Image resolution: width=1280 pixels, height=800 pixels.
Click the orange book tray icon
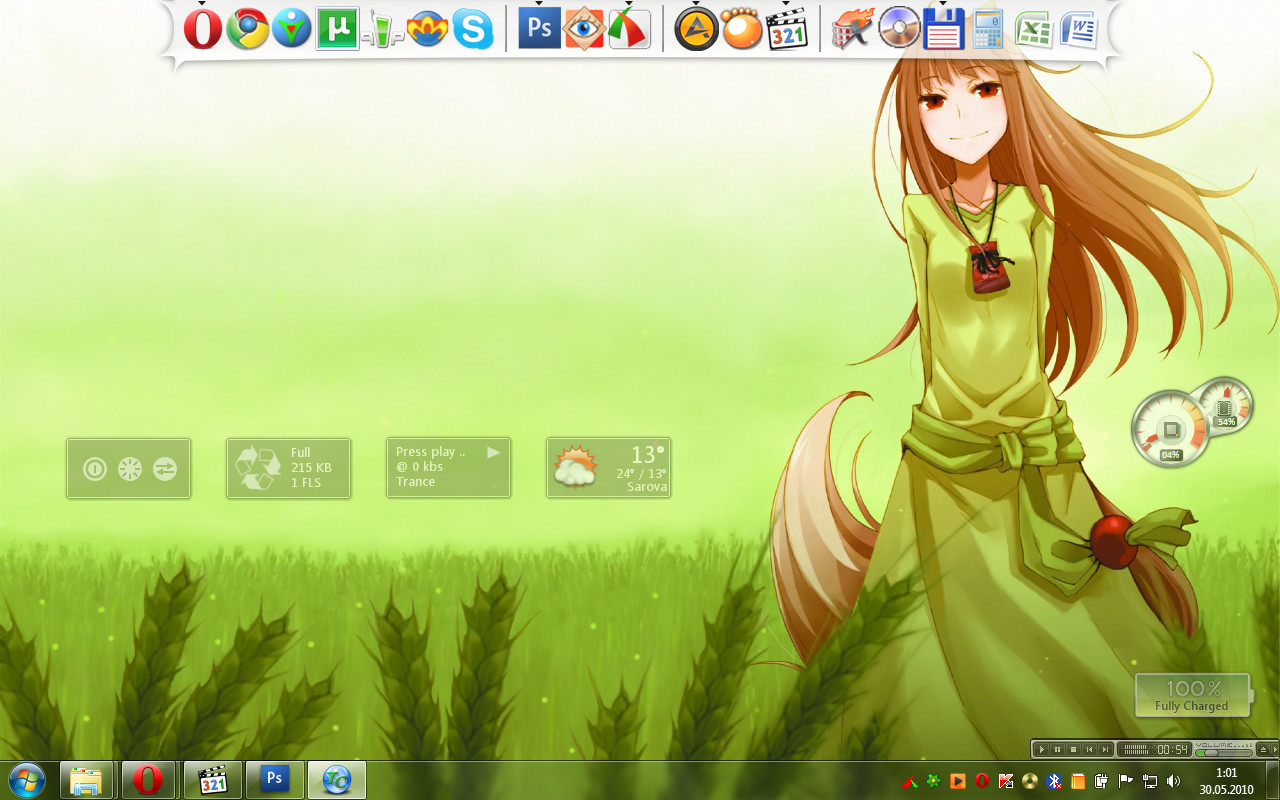click(1078, 781)
